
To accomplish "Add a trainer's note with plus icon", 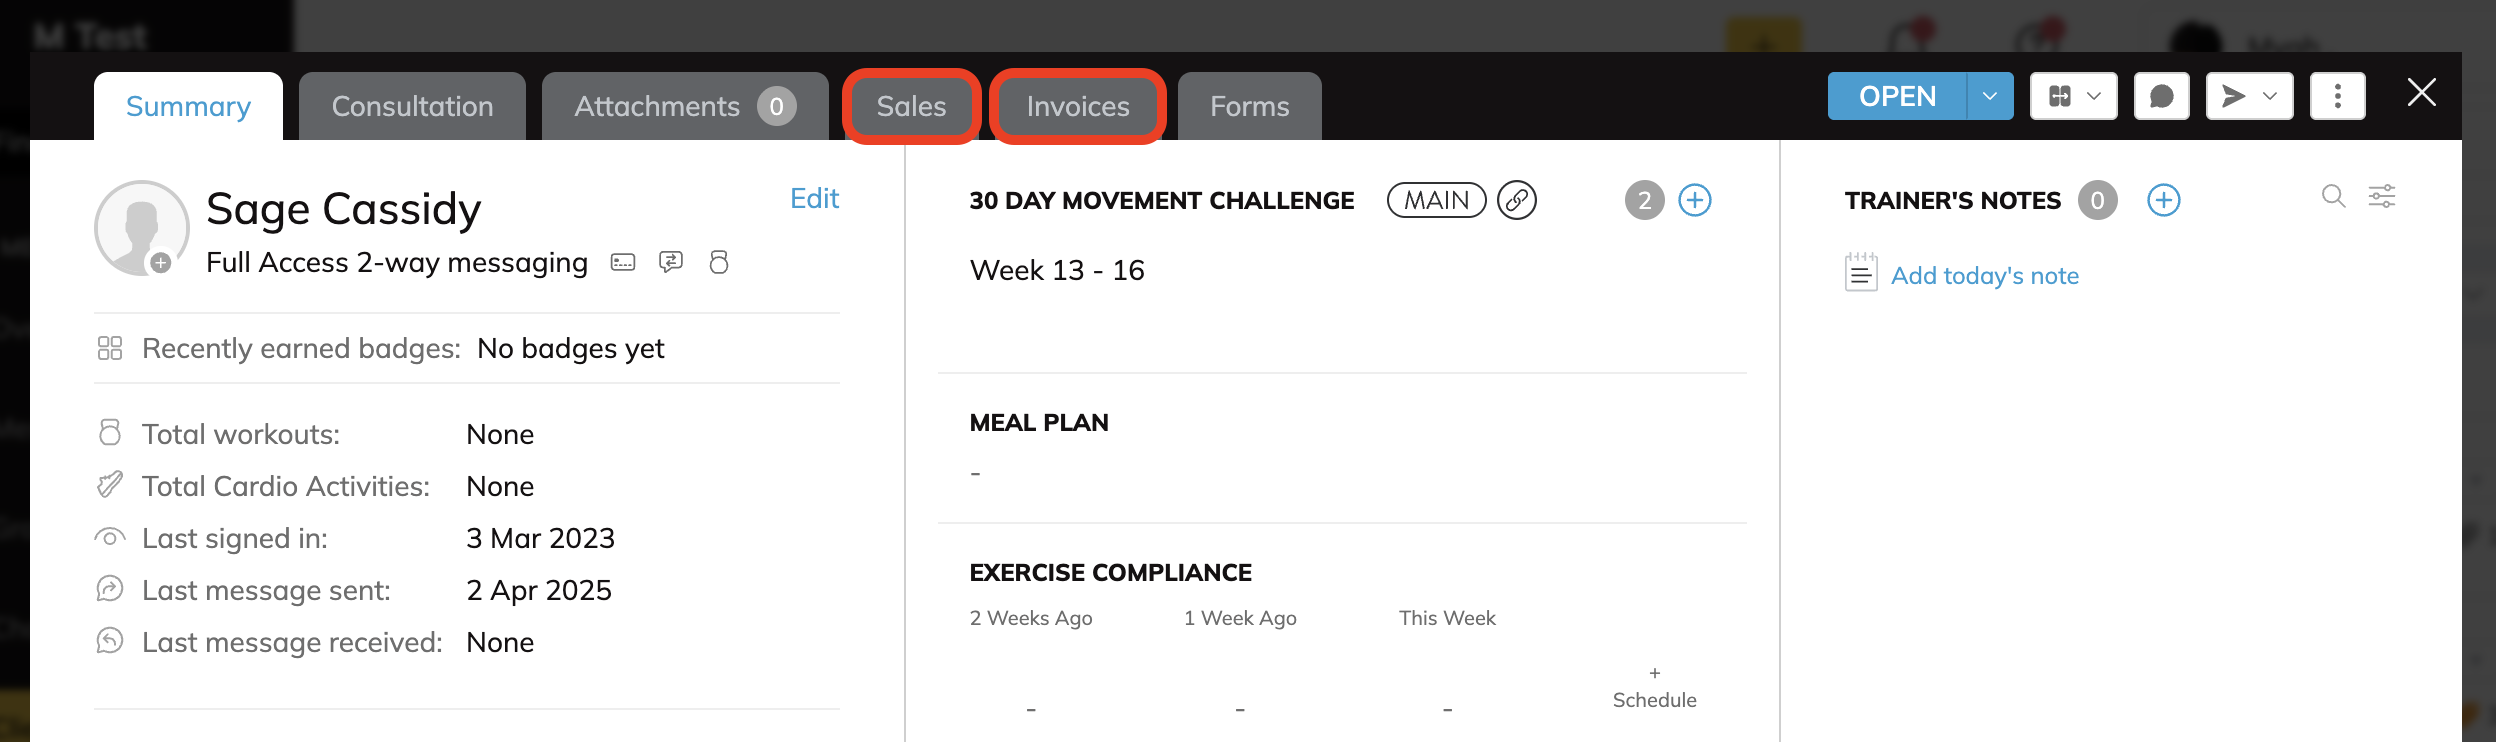I will coord(2163,200).
